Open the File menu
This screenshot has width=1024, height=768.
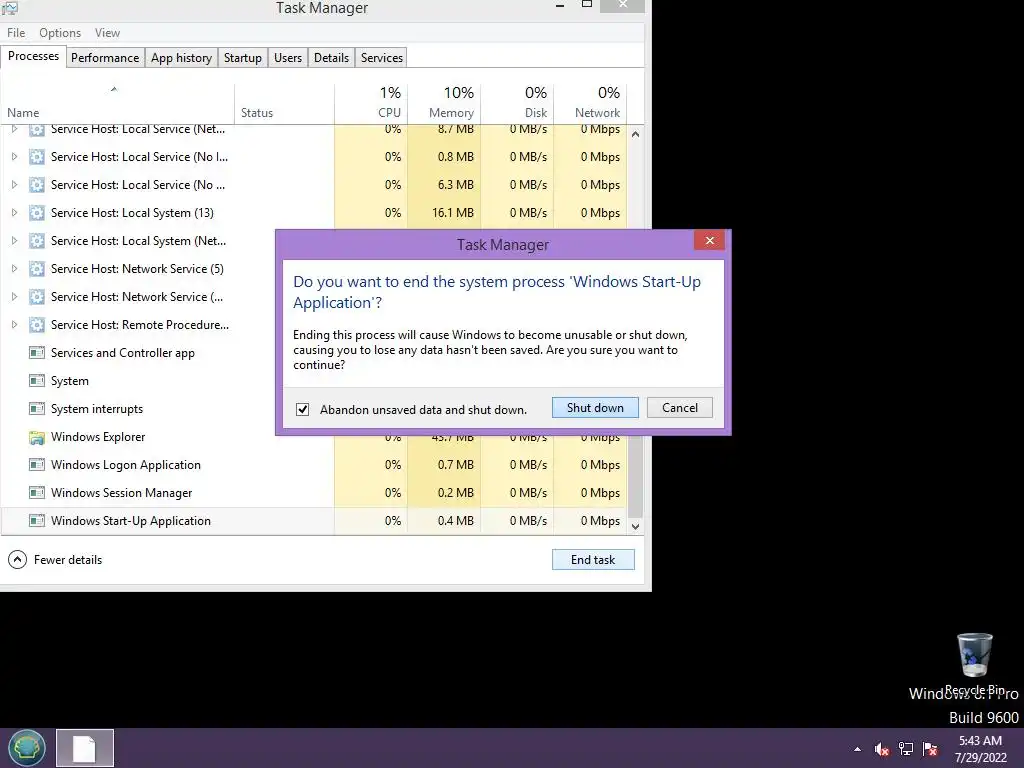tap(16, 33)
